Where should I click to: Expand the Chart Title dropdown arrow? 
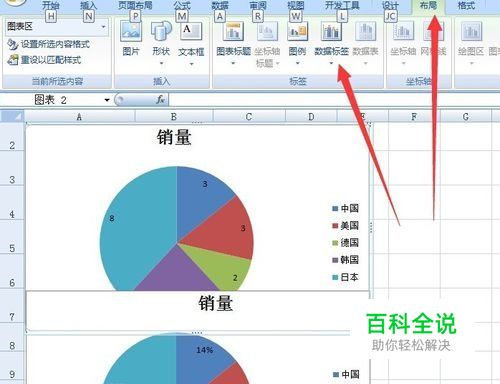[233, 63]
